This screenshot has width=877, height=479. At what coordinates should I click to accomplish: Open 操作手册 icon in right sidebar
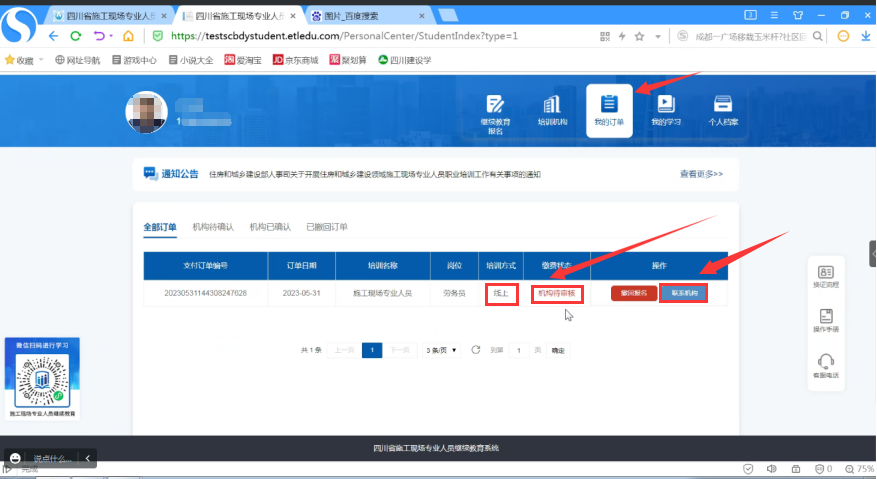pos(825,321)
